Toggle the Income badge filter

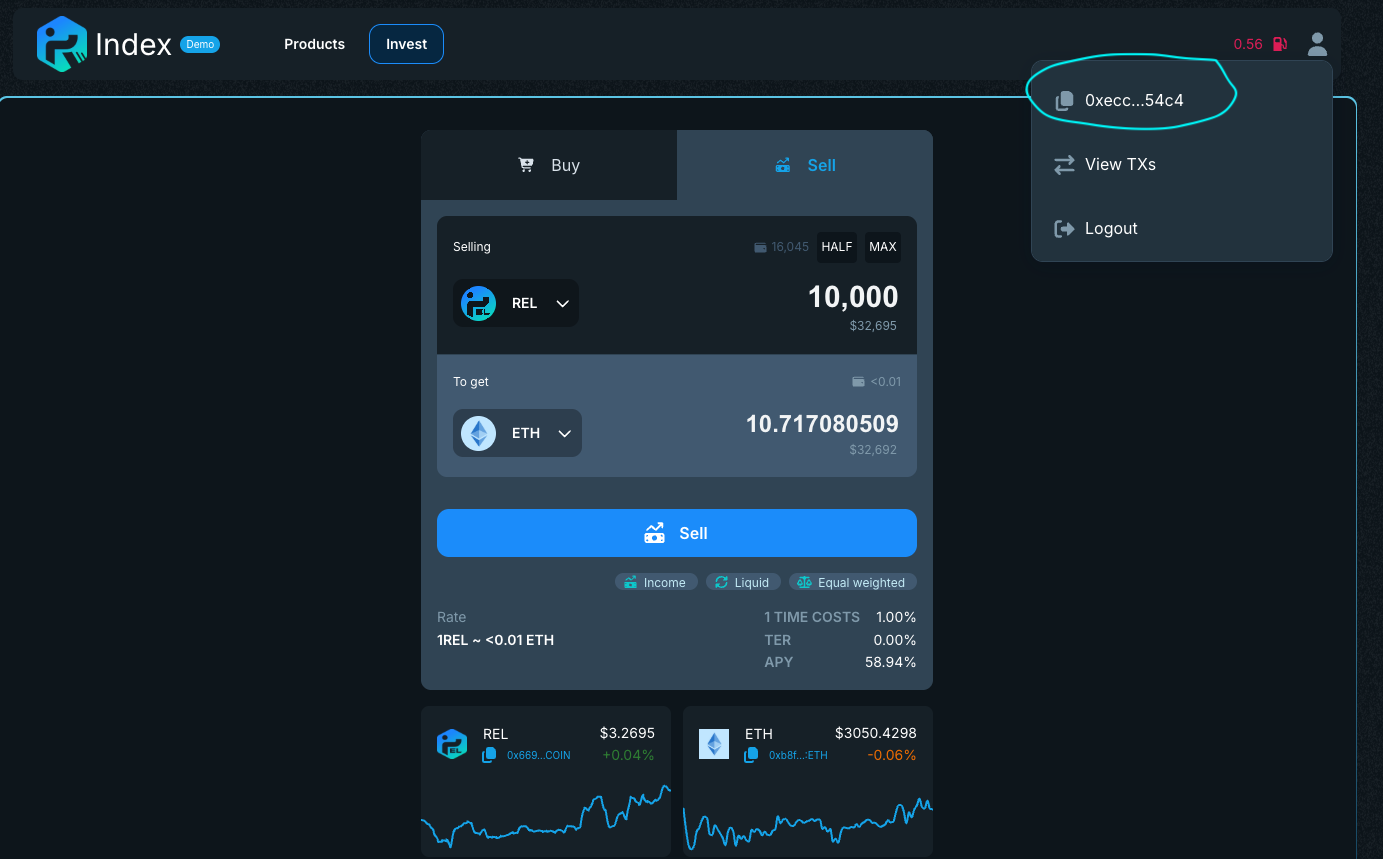tap(656, 581)
